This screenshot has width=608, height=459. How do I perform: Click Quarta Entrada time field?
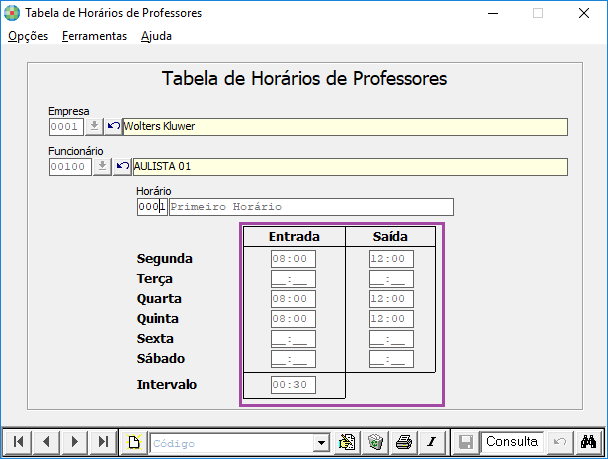point(294,299)
